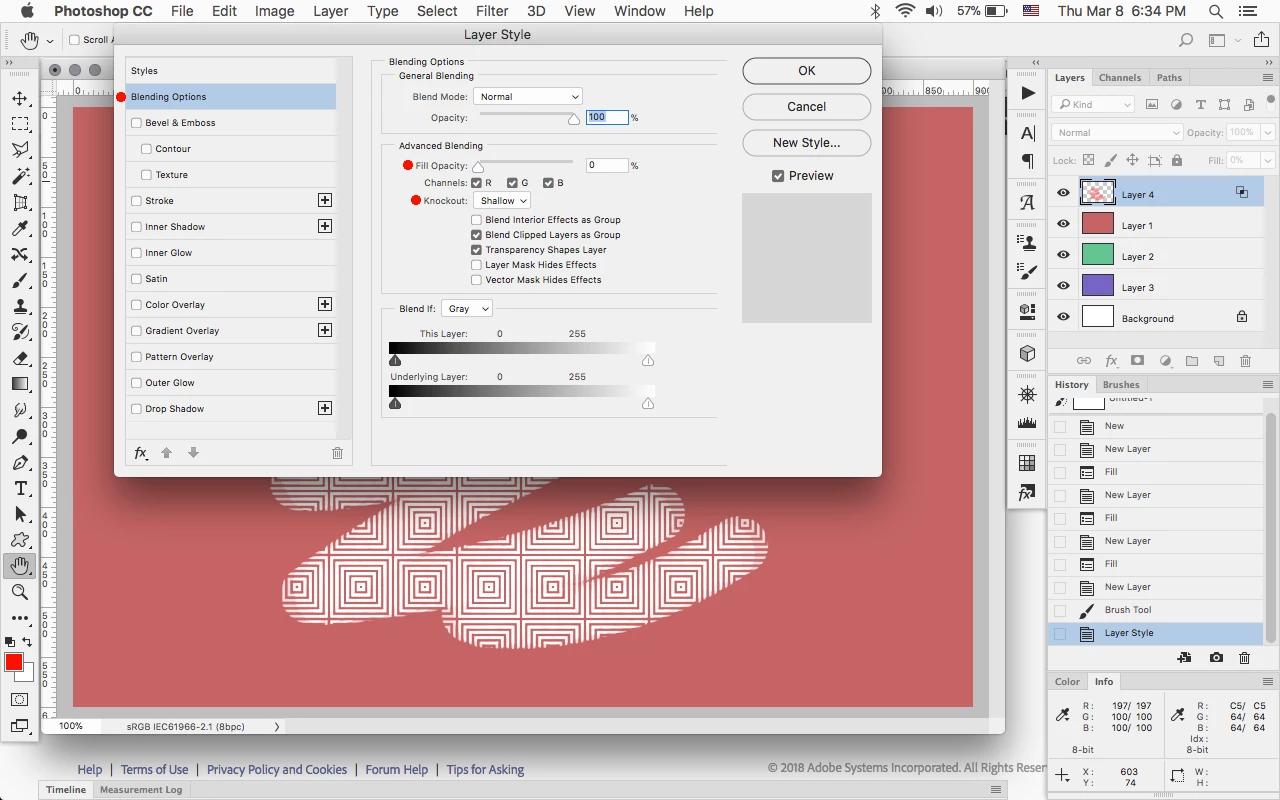
Task: Open the Blend If Gray dropdown
Action: point(467,309)
